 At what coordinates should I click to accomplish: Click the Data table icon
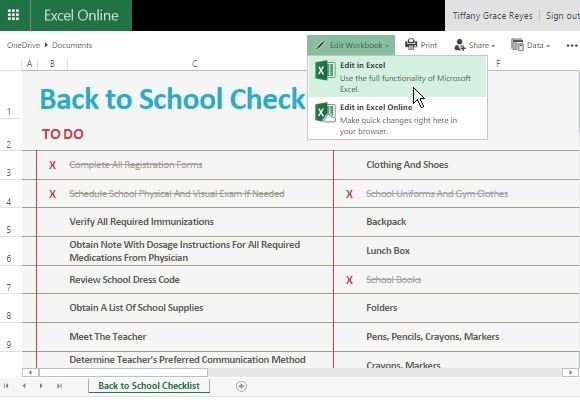pyautogui.click(x=517, y=45)
